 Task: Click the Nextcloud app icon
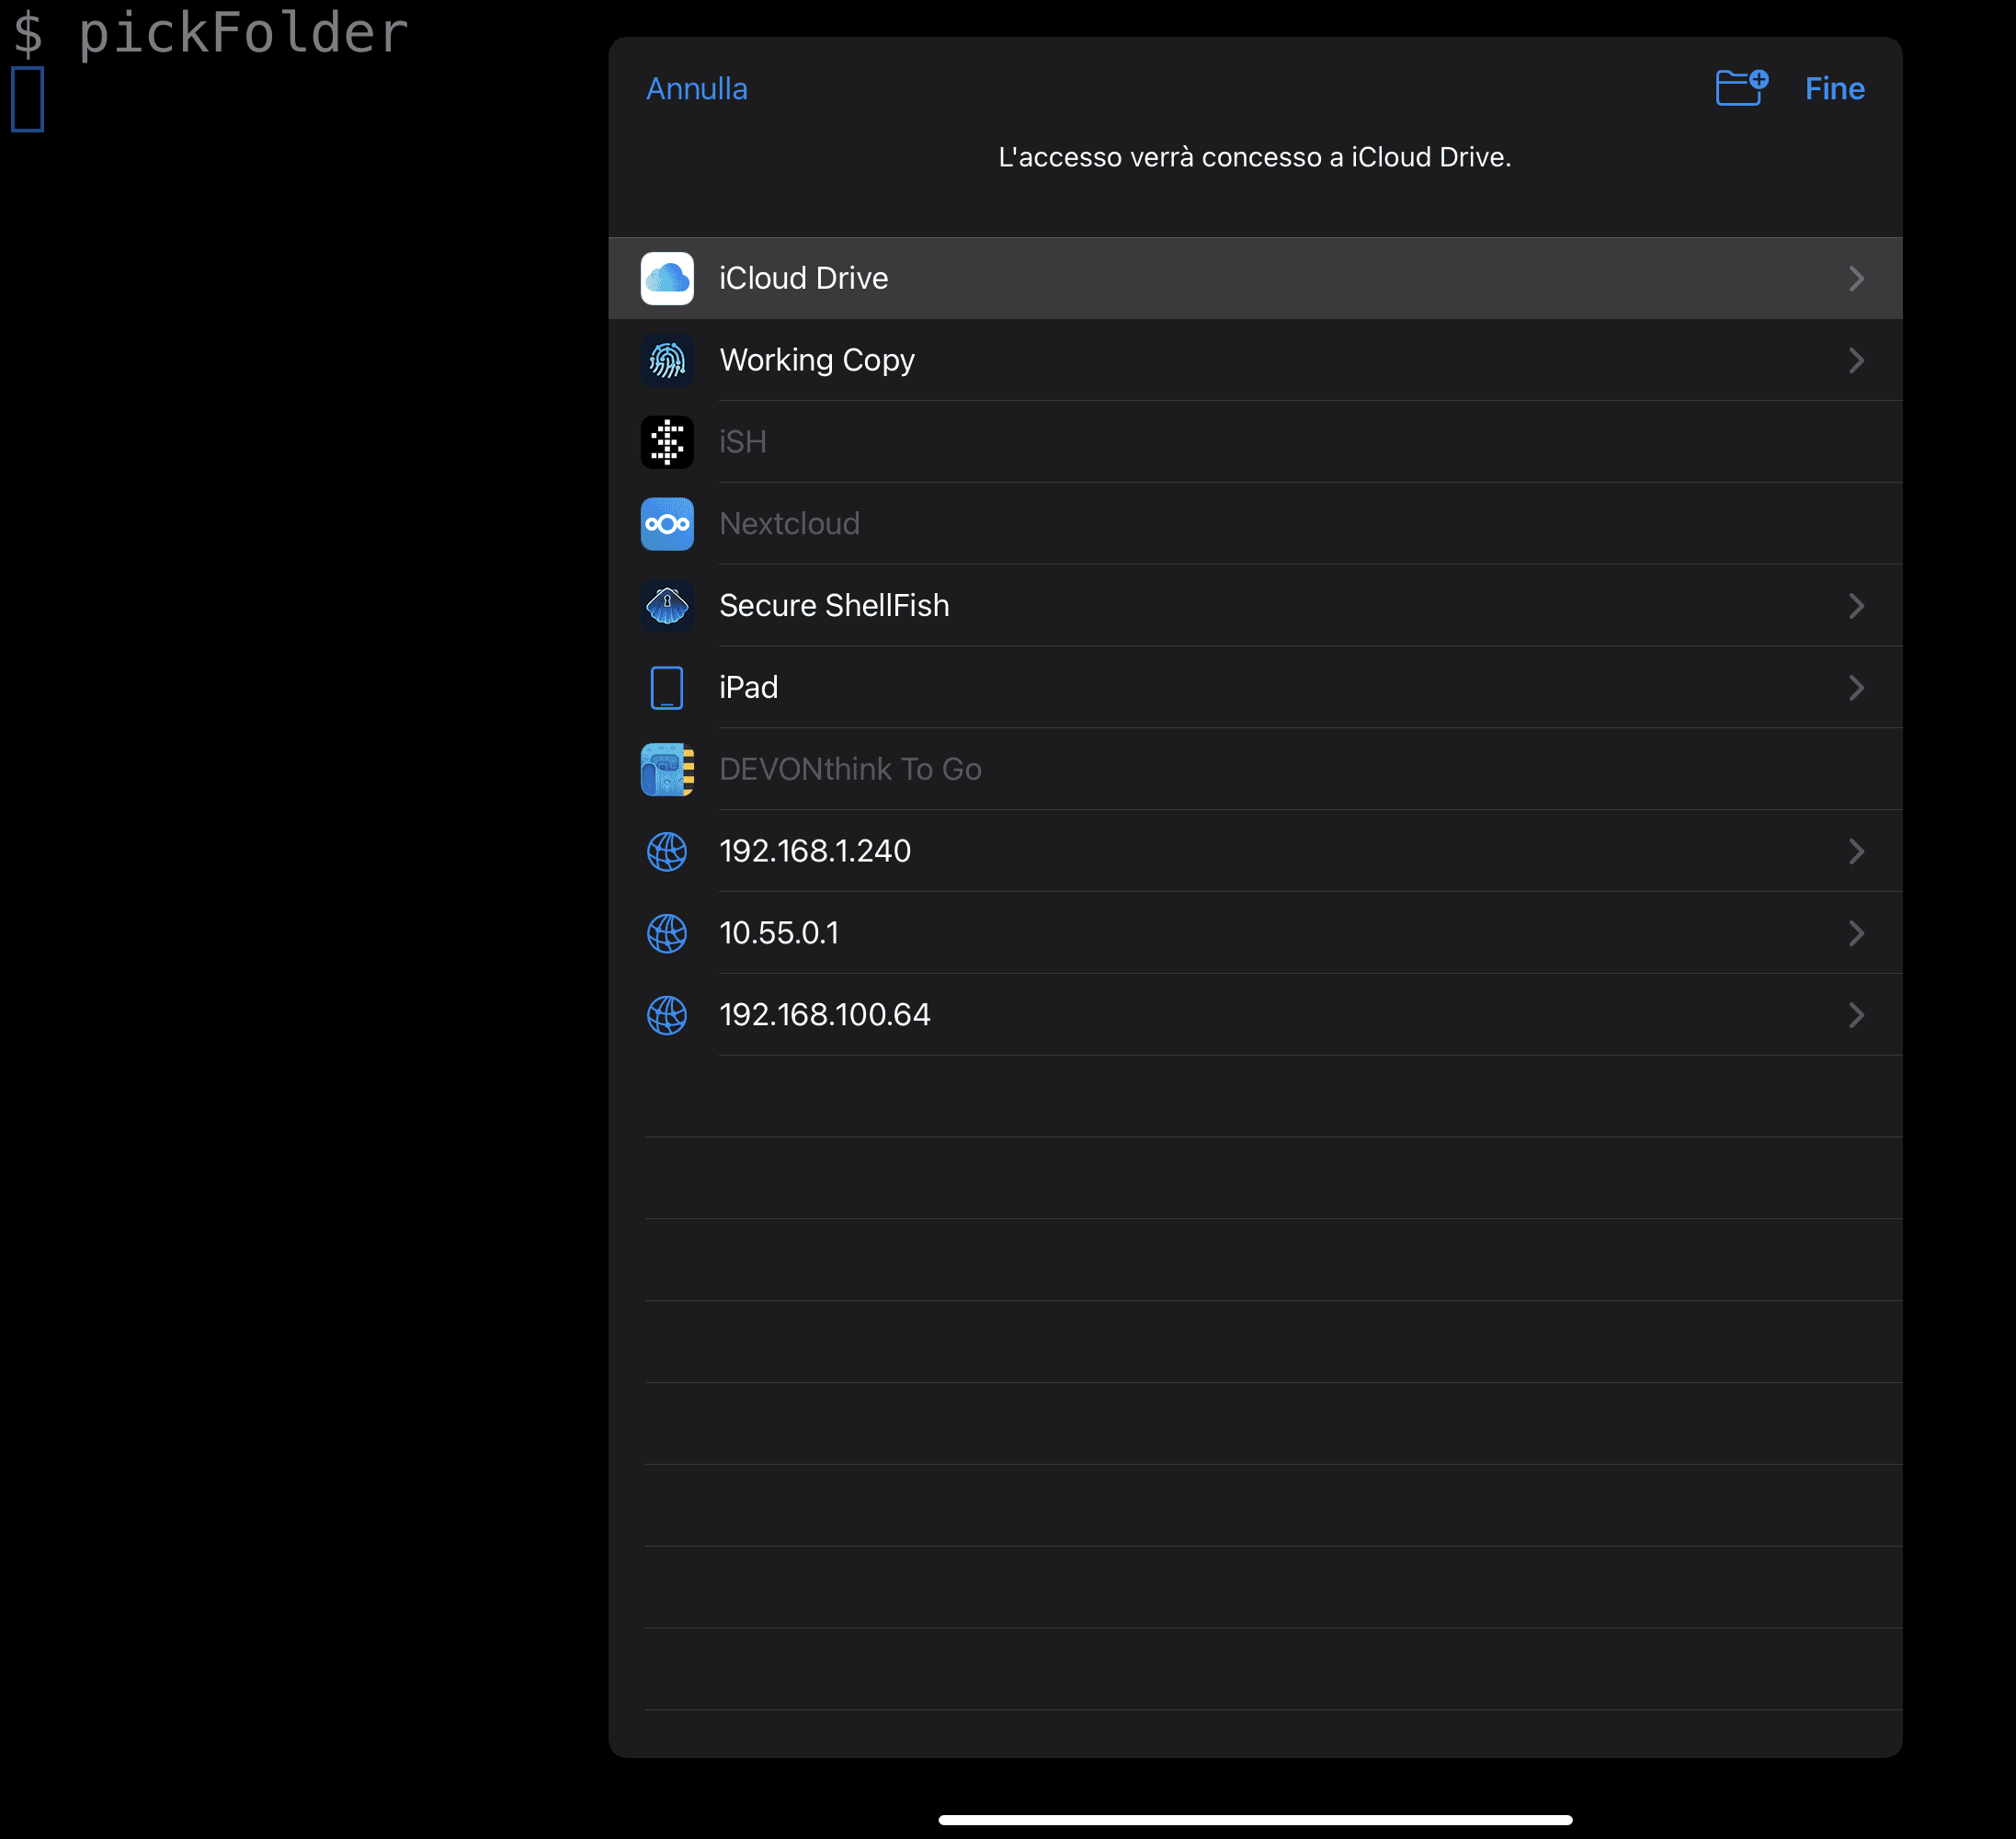(667, 524)
